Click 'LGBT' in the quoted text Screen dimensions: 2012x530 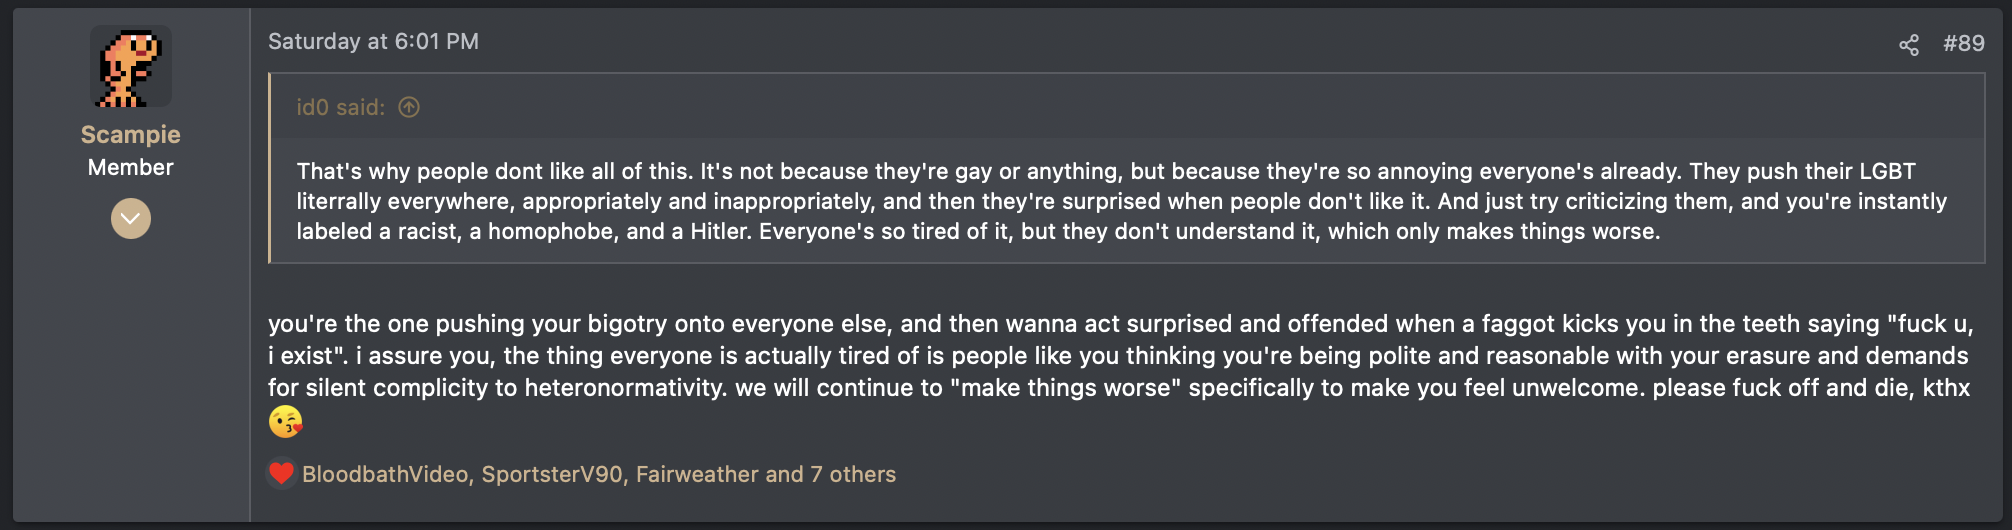click(1887, 171)
